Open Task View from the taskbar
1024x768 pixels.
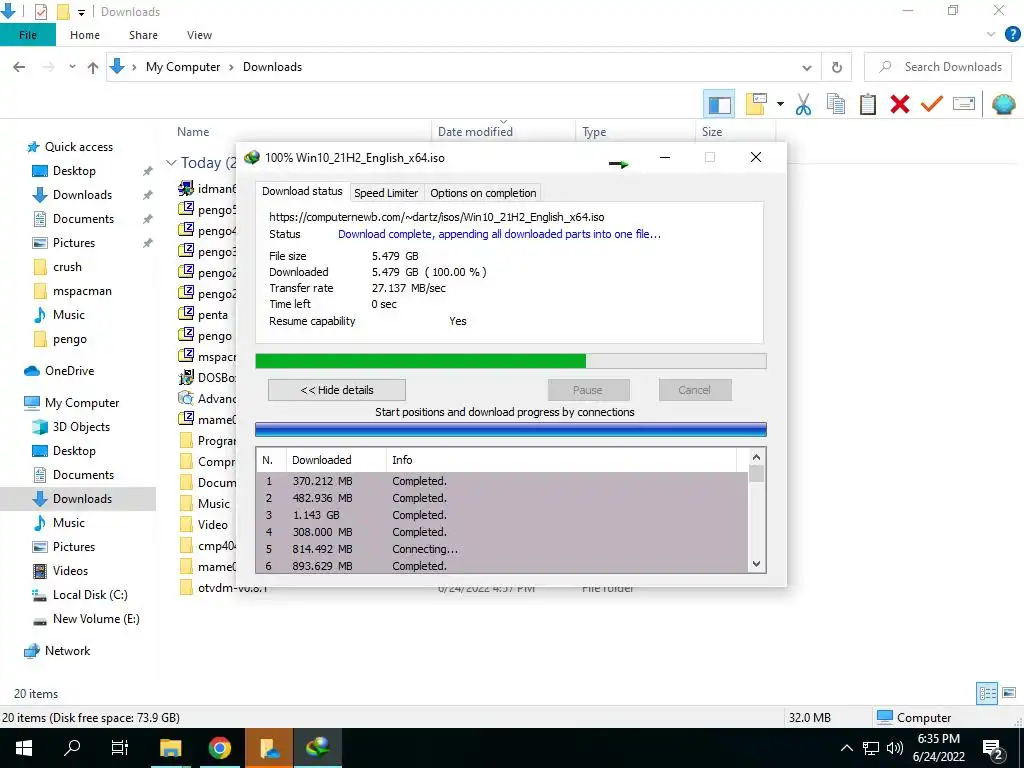[120, 748]
